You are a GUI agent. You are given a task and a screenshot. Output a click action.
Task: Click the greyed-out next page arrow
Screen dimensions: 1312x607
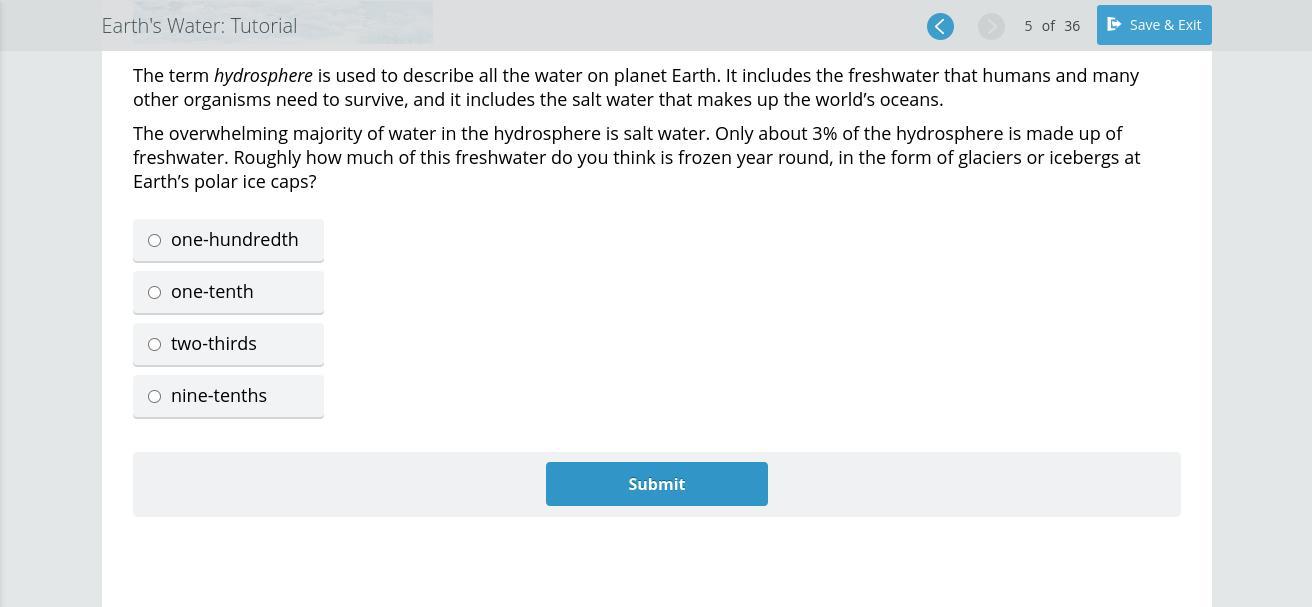pyautogui.click(x=991, y=26)
